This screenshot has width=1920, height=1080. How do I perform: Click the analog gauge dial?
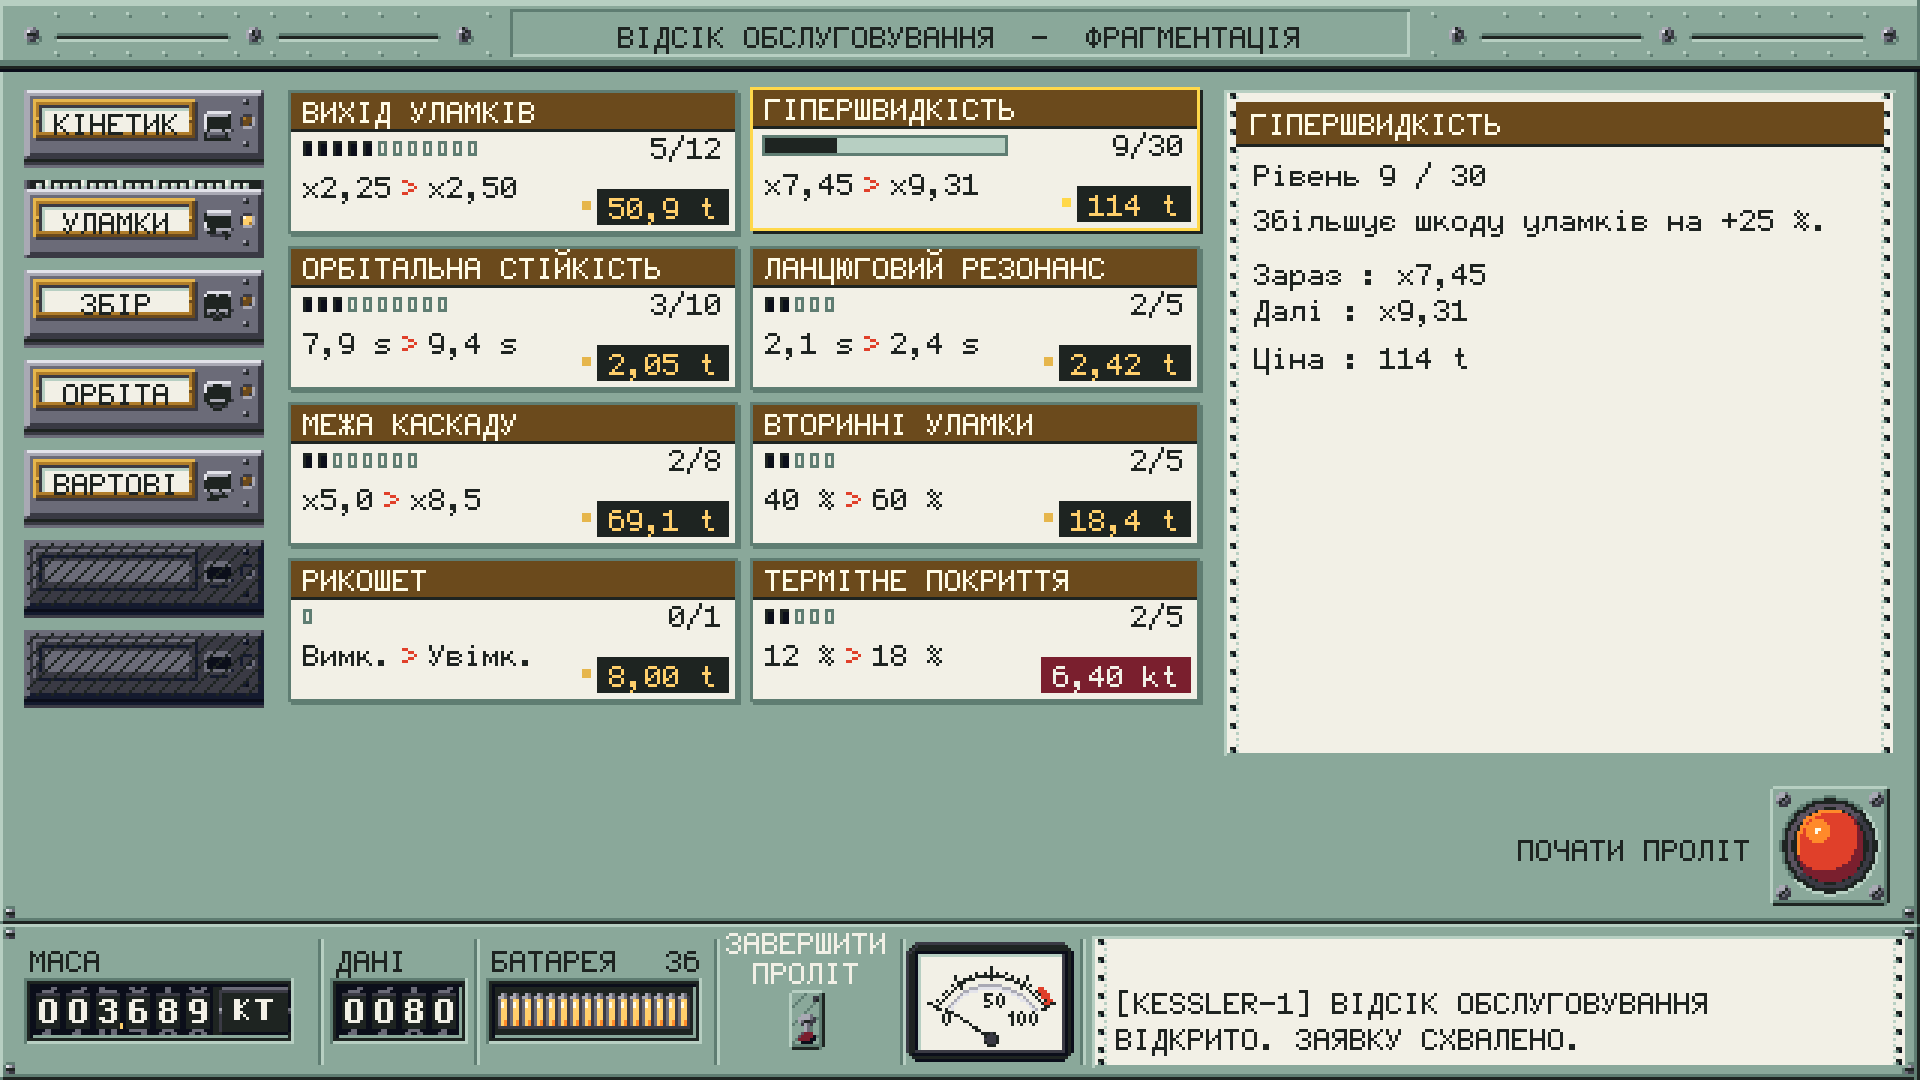pyautogui.click(x=990, y=1003)
